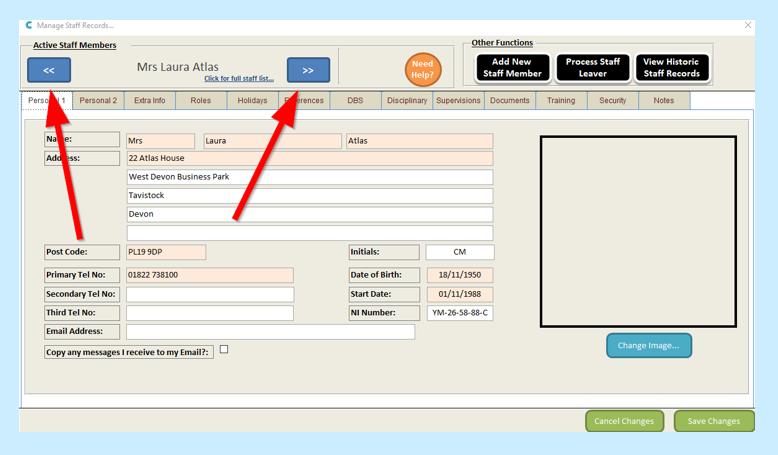The height and width of the screenshot is (455, 778).
Task: Go to previous staff member with << button
Action: 49,70
